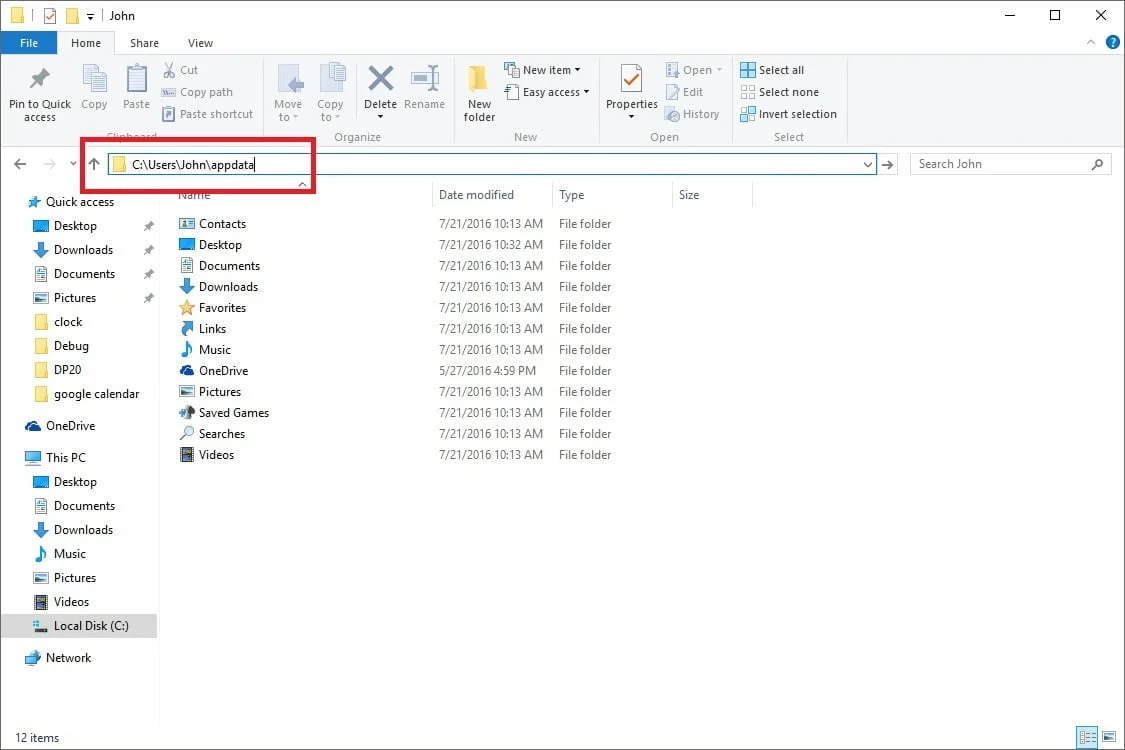Open Properties from the ribbon
The height and width of the screenshot is (750, 1125).
630,89
